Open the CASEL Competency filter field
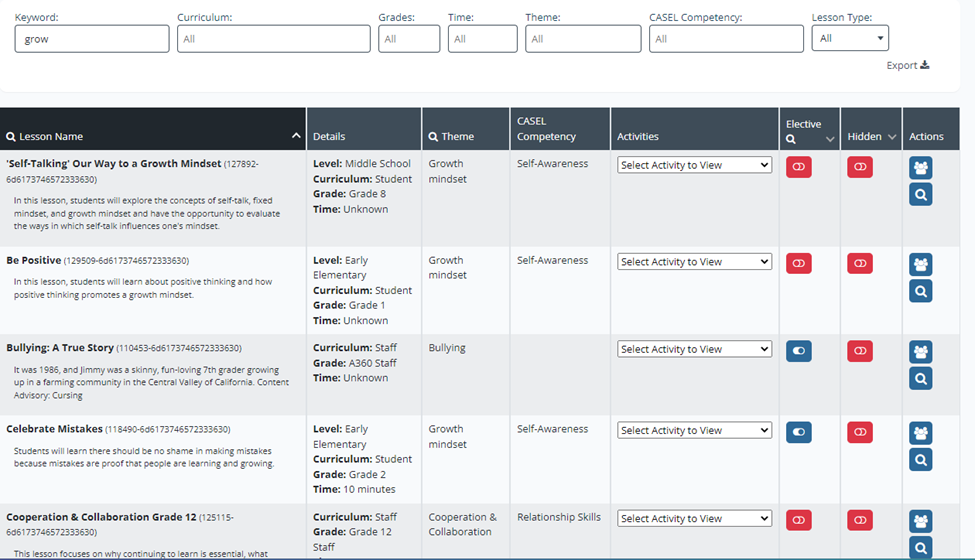975x560 pixels. click(x=725, y=39)
